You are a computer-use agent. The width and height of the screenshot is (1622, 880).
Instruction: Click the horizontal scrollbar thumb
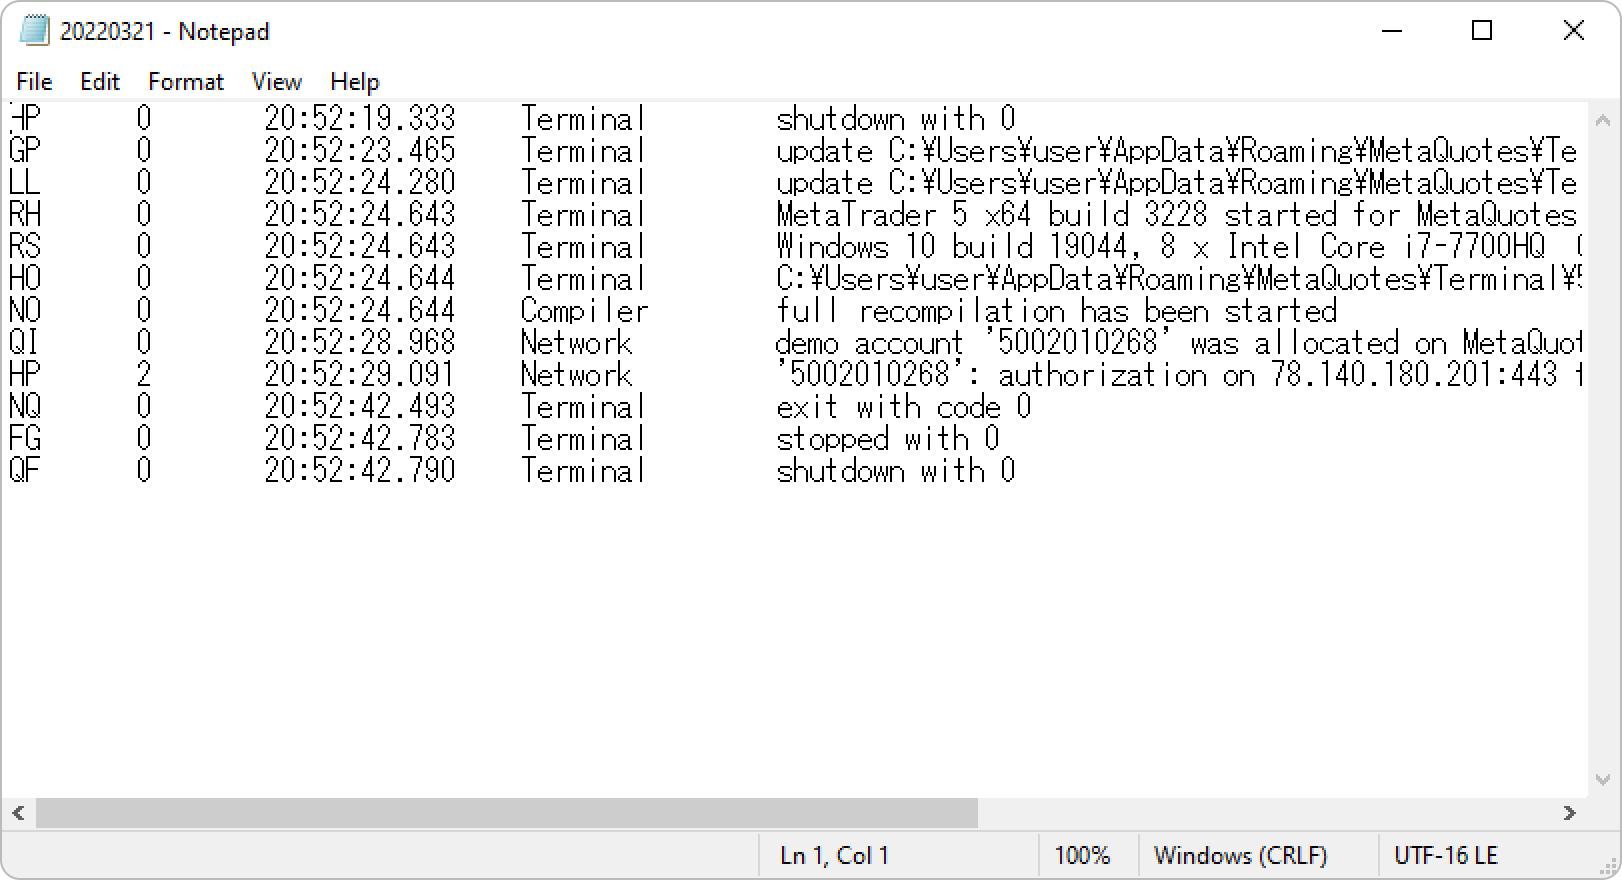coord(506,813)
